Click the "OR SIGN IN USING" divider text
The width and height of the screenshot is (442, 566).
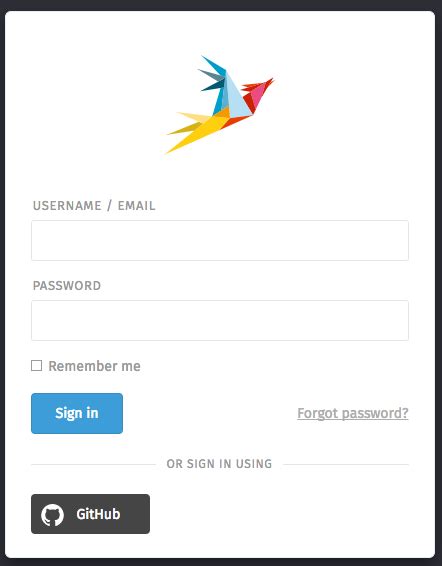tap(219, 464)
